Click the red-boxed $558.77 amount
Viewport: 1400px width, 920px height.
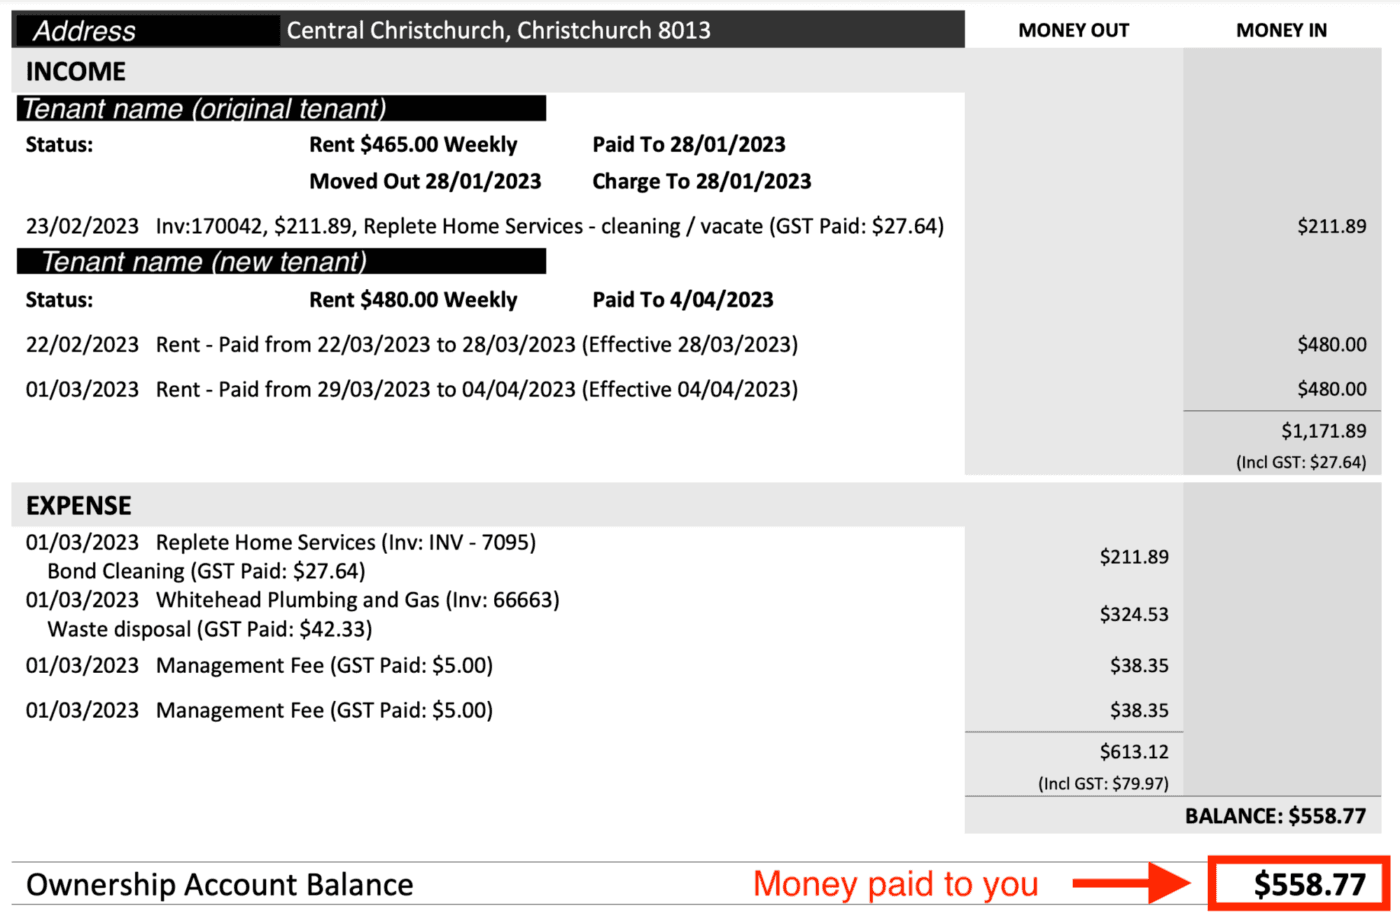[x=1309, y=884]
